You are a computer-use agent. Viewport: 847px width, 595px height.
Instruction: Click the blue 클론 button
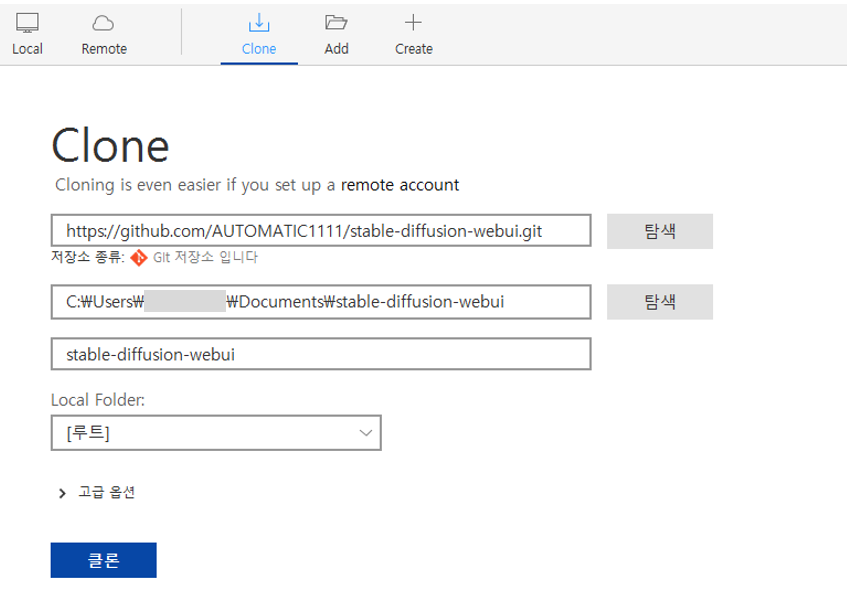(104, 560)
